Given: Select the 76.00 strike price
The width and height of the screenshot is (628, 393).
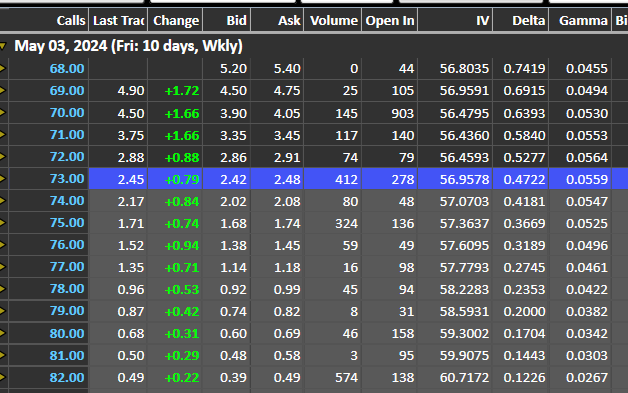Looking at the screenshot, I should click(67, 245).
